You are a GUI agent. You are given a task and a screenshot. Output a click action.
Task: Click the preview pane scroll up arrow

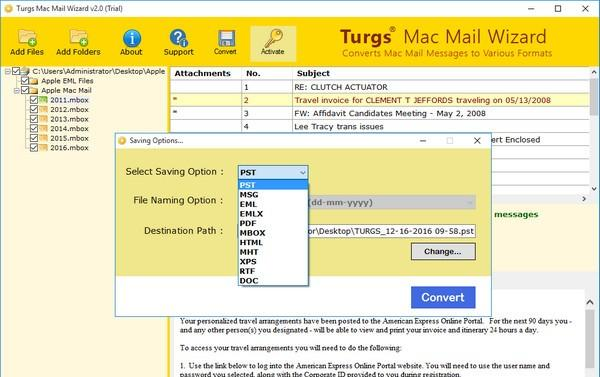pos(590,302)
